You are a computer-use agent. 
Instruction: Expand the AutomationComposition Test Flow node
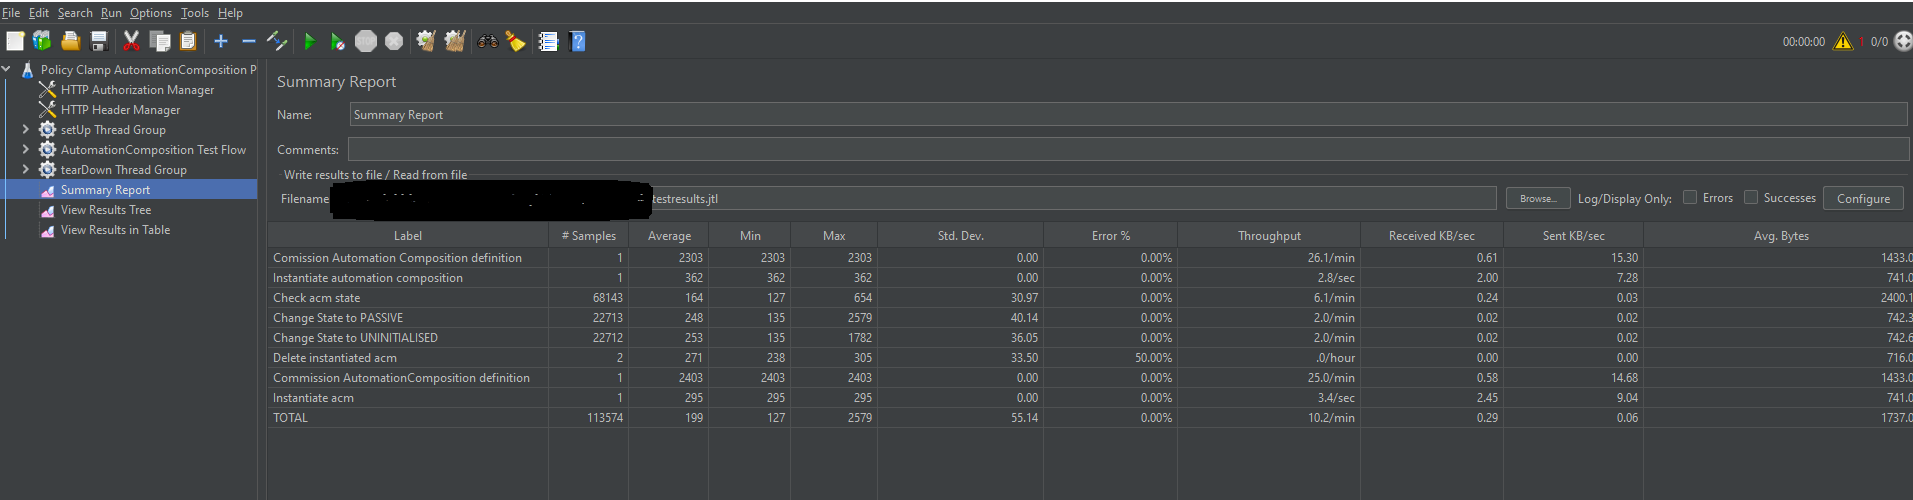26,149
